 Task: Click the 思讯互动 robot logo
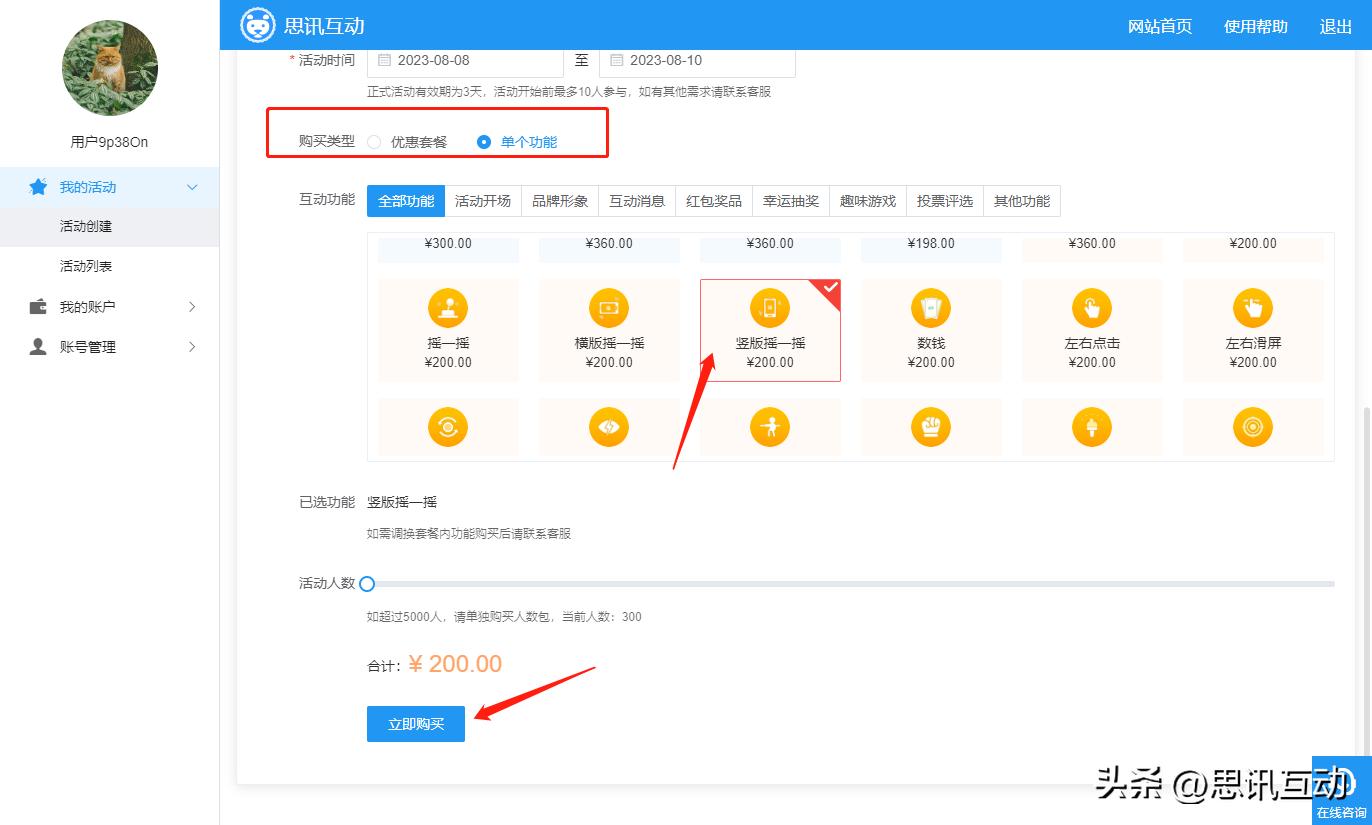(259, 24)
